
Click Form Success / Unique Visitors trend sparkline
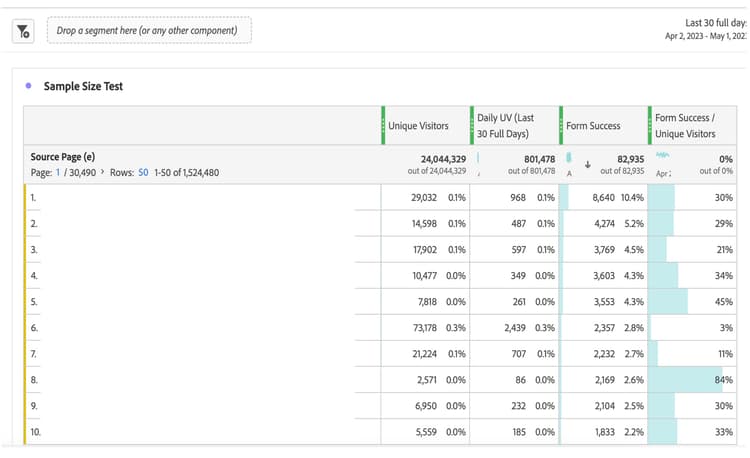(x=662, y=155)
